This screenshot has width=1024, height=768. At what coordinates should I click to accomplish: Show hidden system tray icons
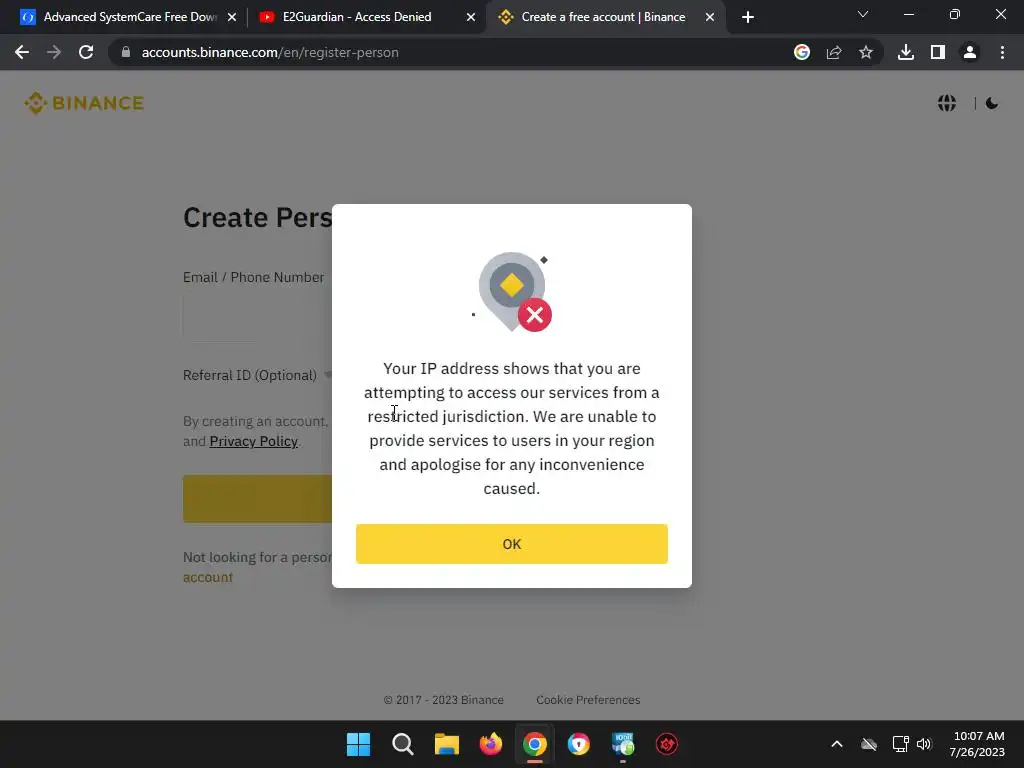pyautogui.click(x=837, y=744)
